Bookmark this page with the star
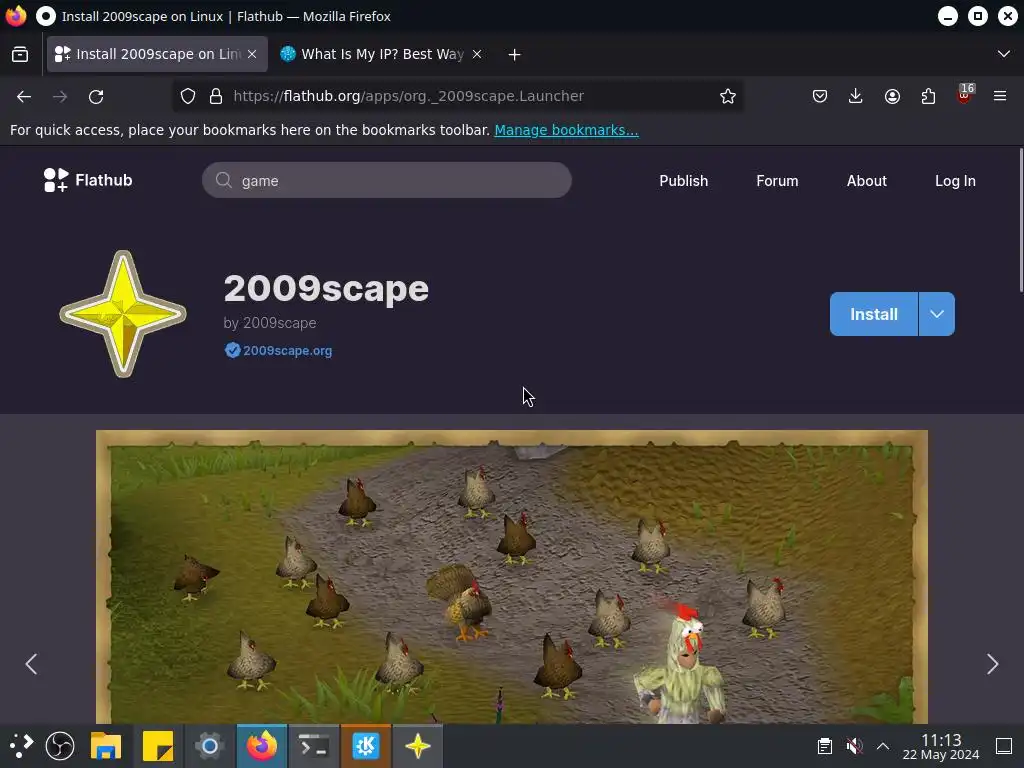The image size is (1024, 768). [728, 97]
